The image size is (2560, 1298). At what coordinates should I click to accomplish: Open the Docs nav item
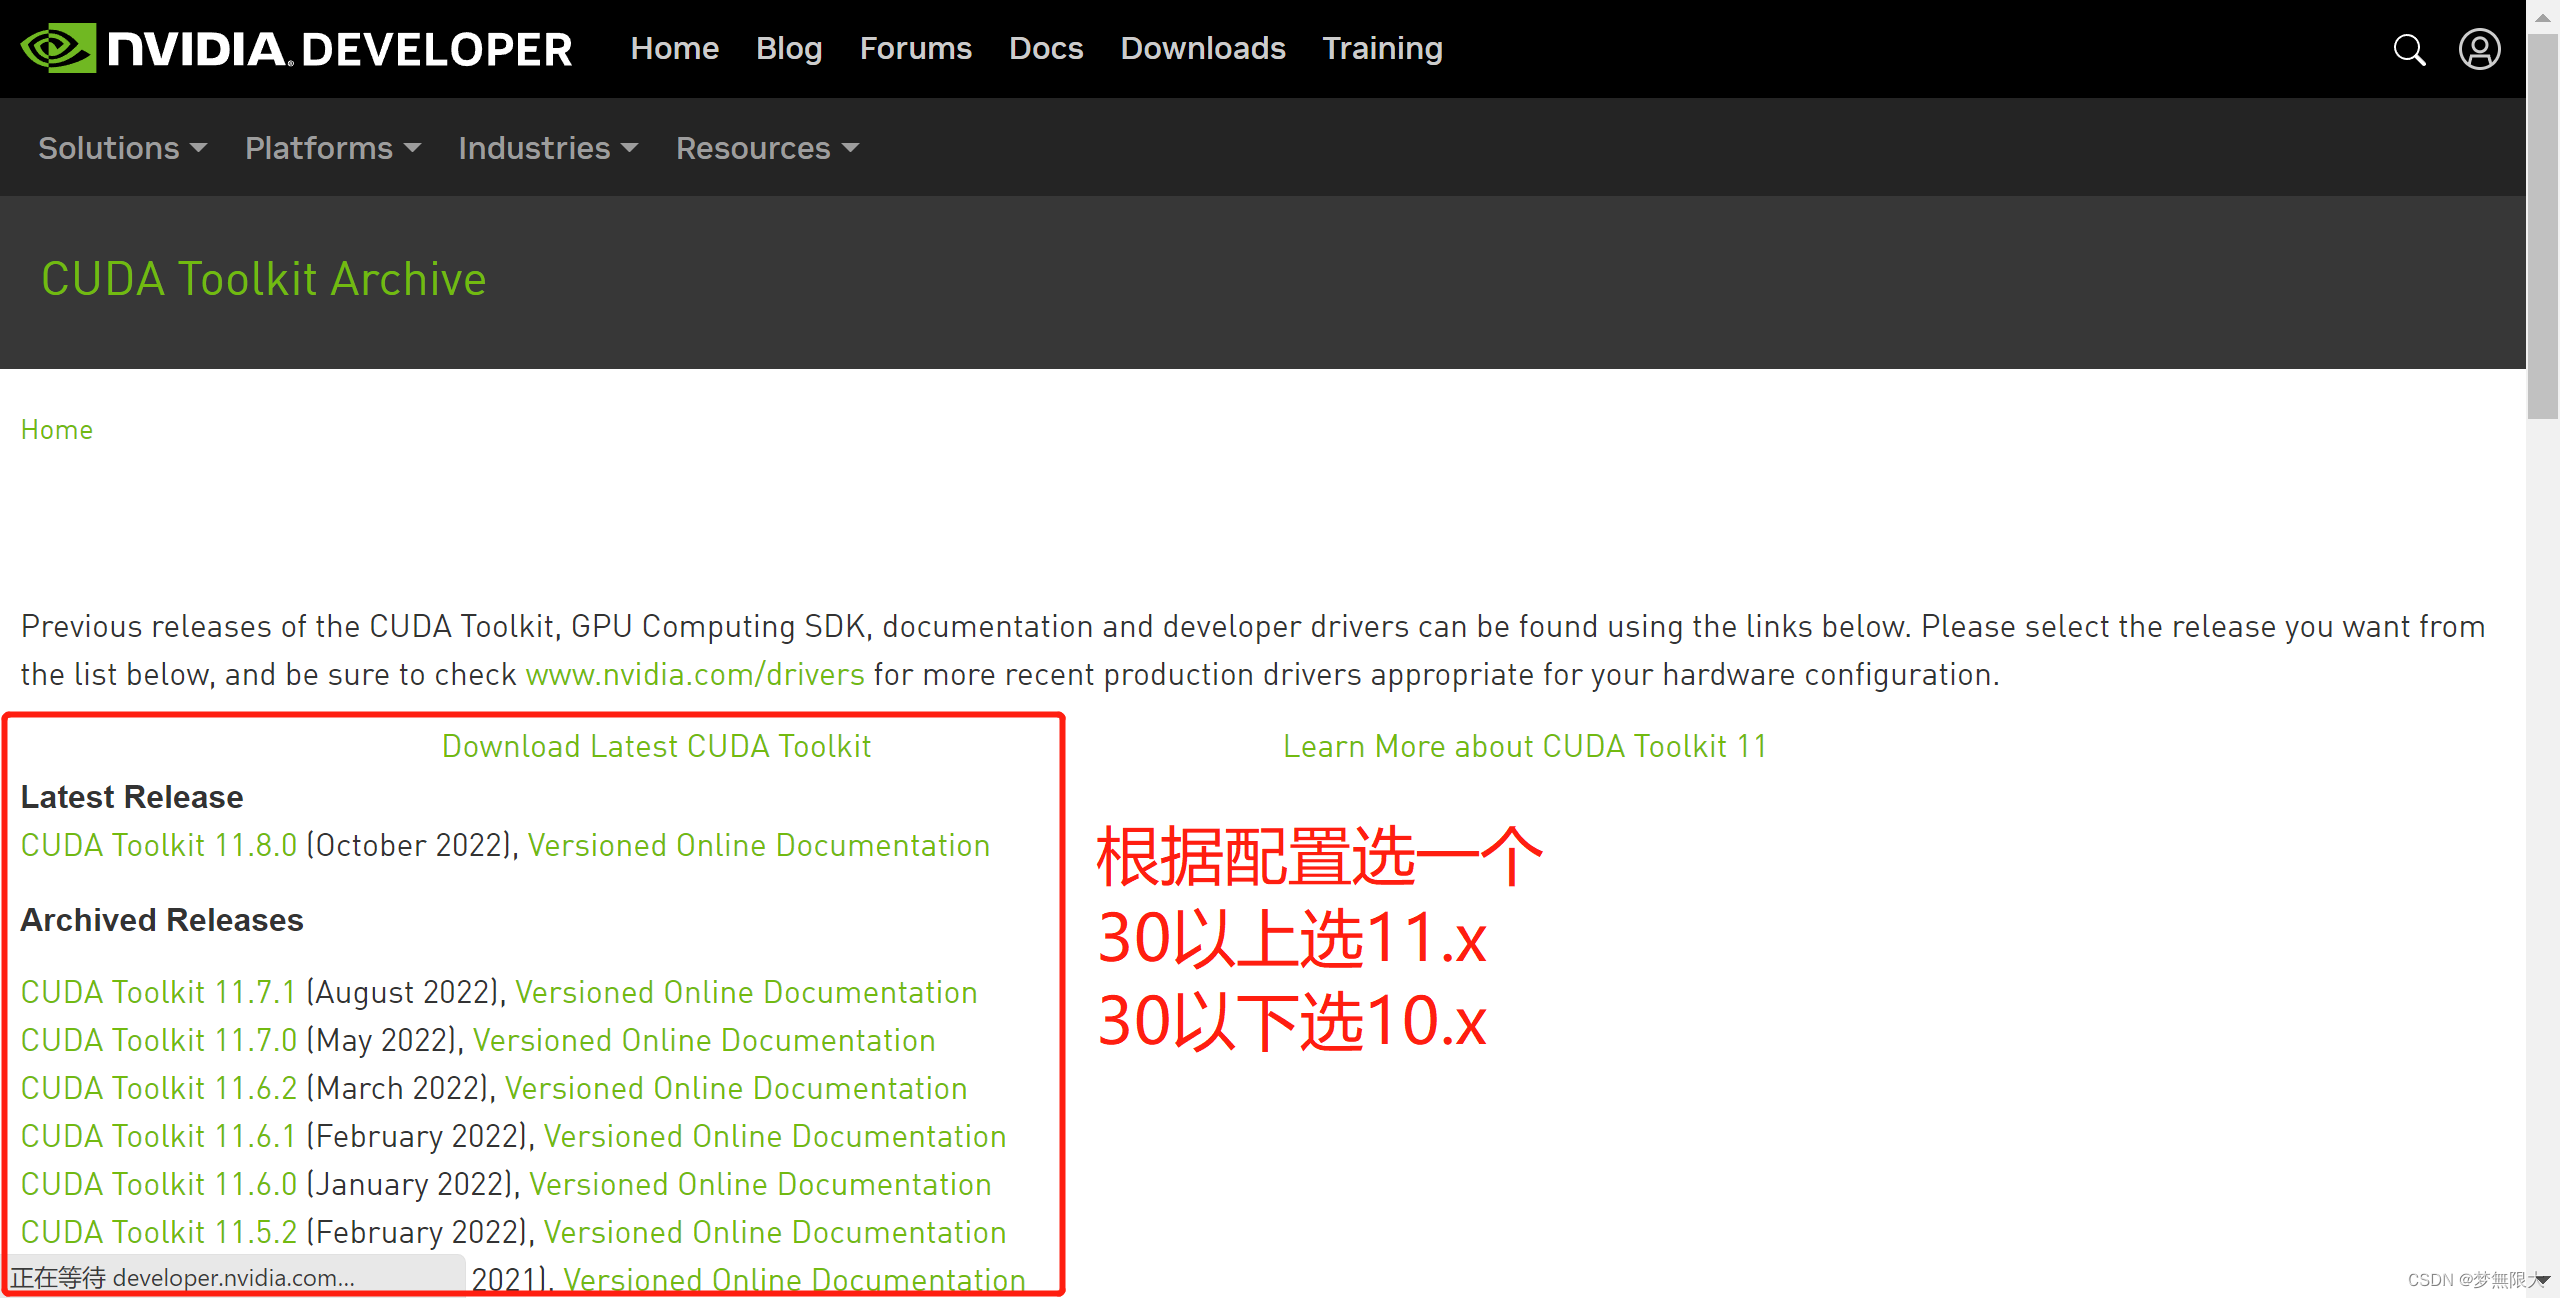[x=1046, y=48]
